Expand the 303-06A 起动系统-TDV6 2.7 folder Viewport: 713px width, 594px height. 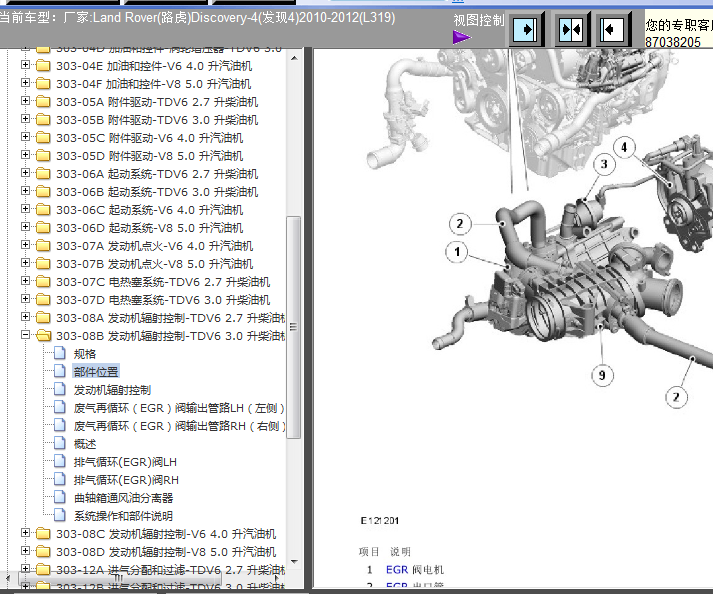click(25, 173)
